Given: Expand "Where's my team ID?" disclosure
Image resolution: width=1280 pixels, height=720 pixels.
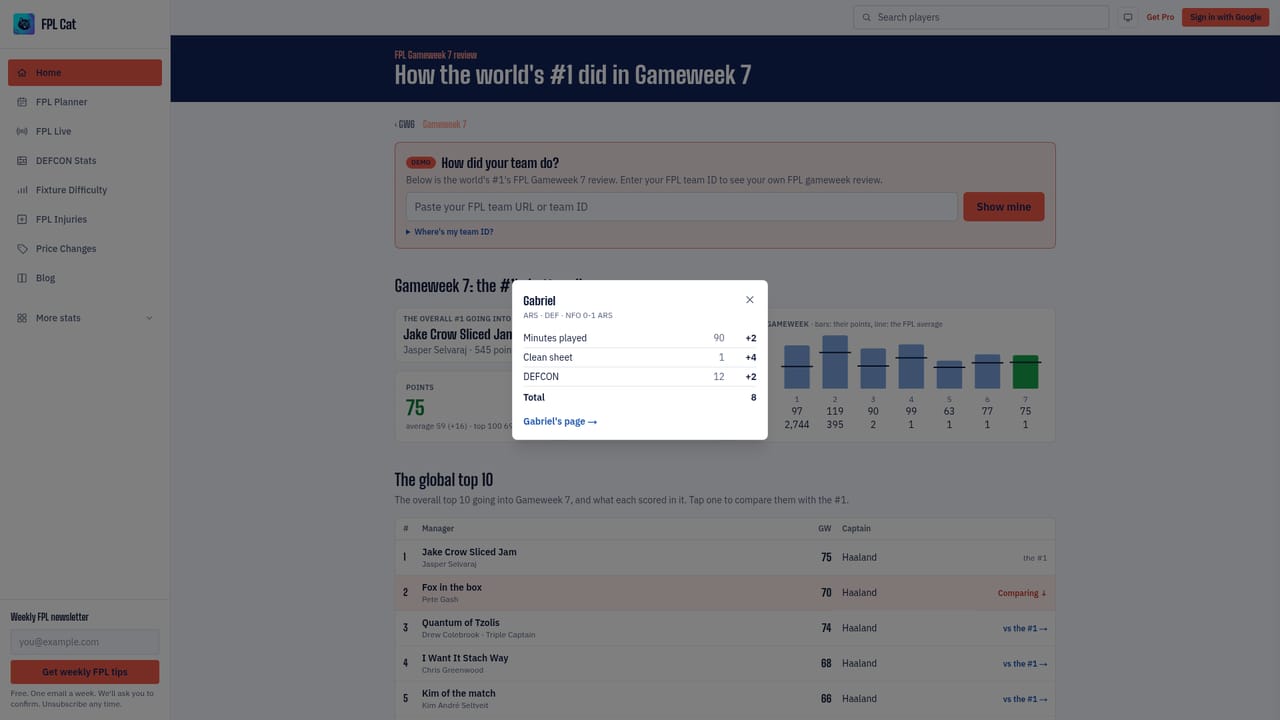Looking at the screenshot, I should click(x=450, y=232).
